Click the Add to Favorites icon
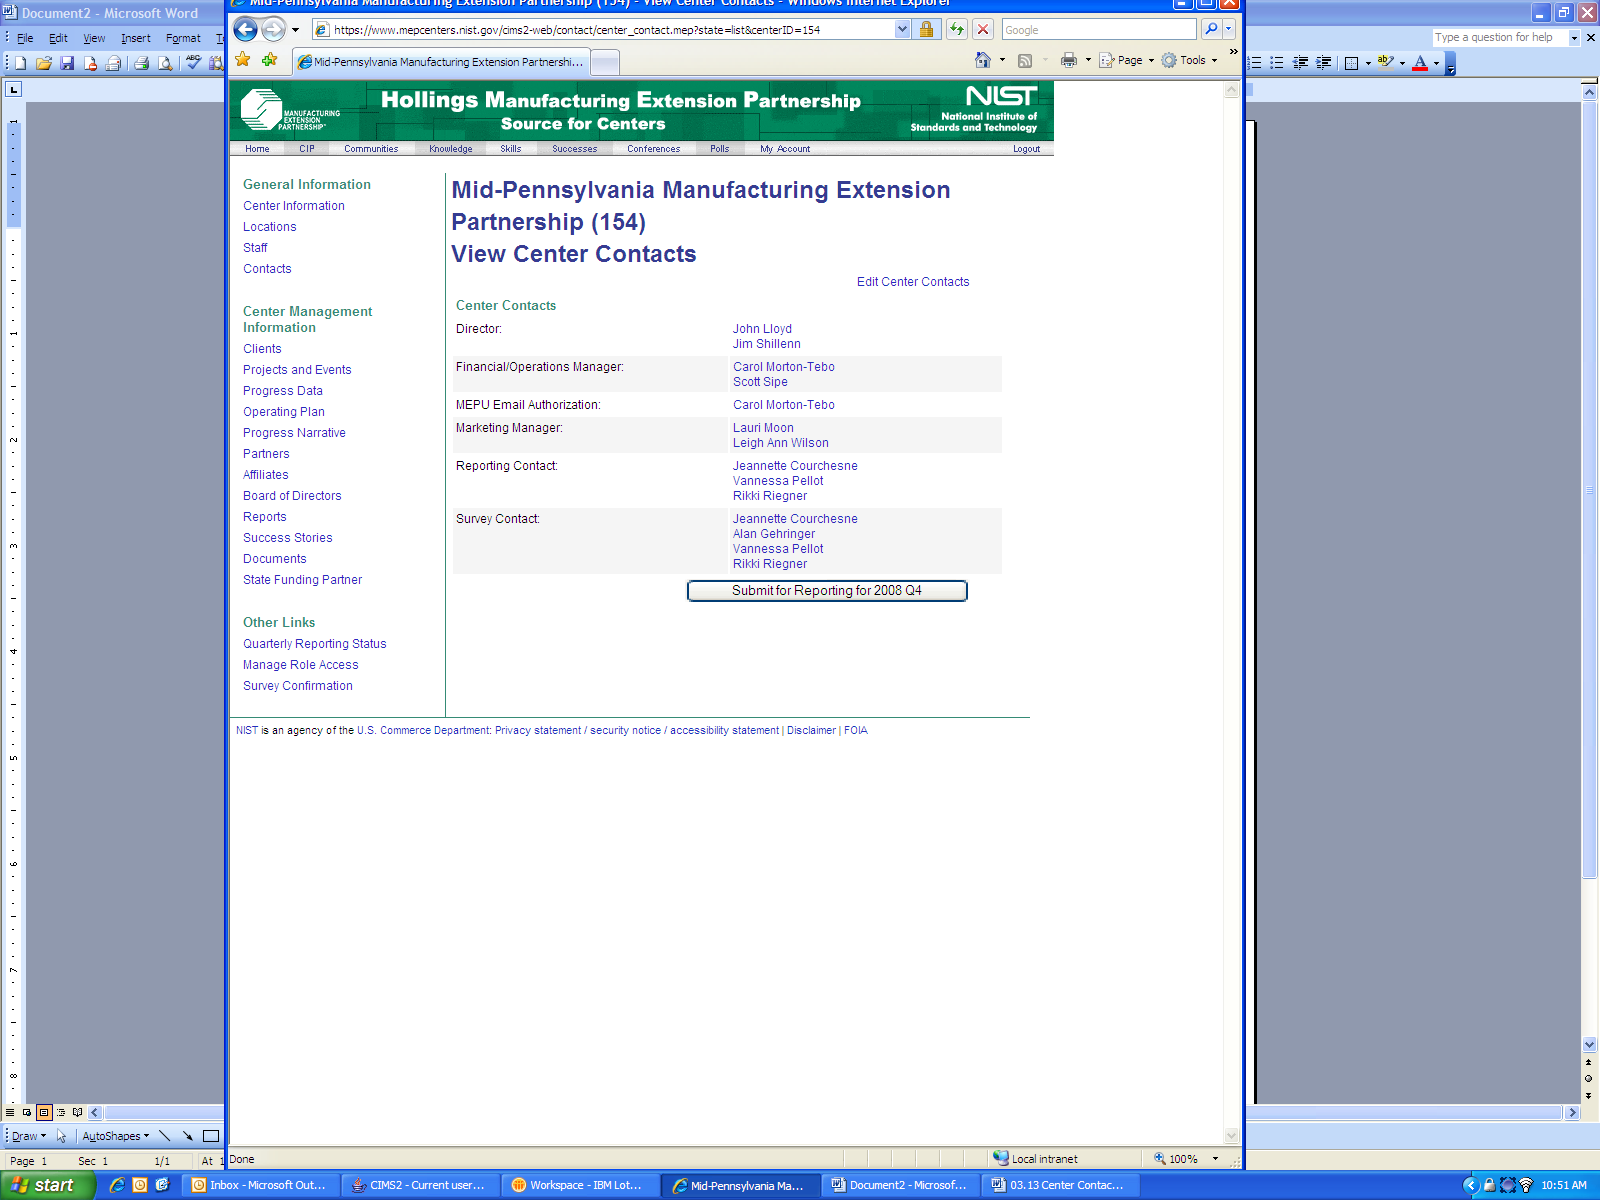1600x1200 pixels. (269, 61)
